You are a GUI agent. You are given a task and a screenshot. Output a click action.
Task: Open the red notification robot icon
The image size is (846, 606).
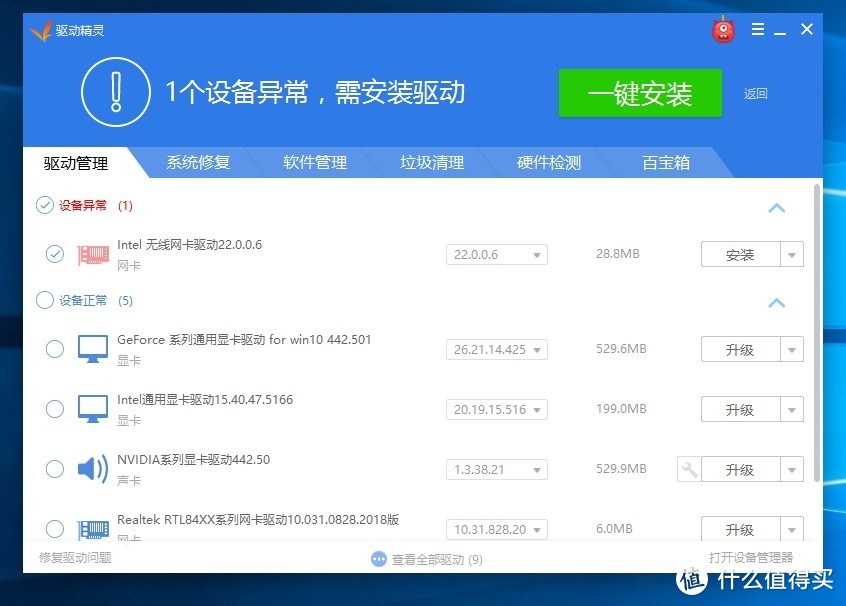(722, 29)
